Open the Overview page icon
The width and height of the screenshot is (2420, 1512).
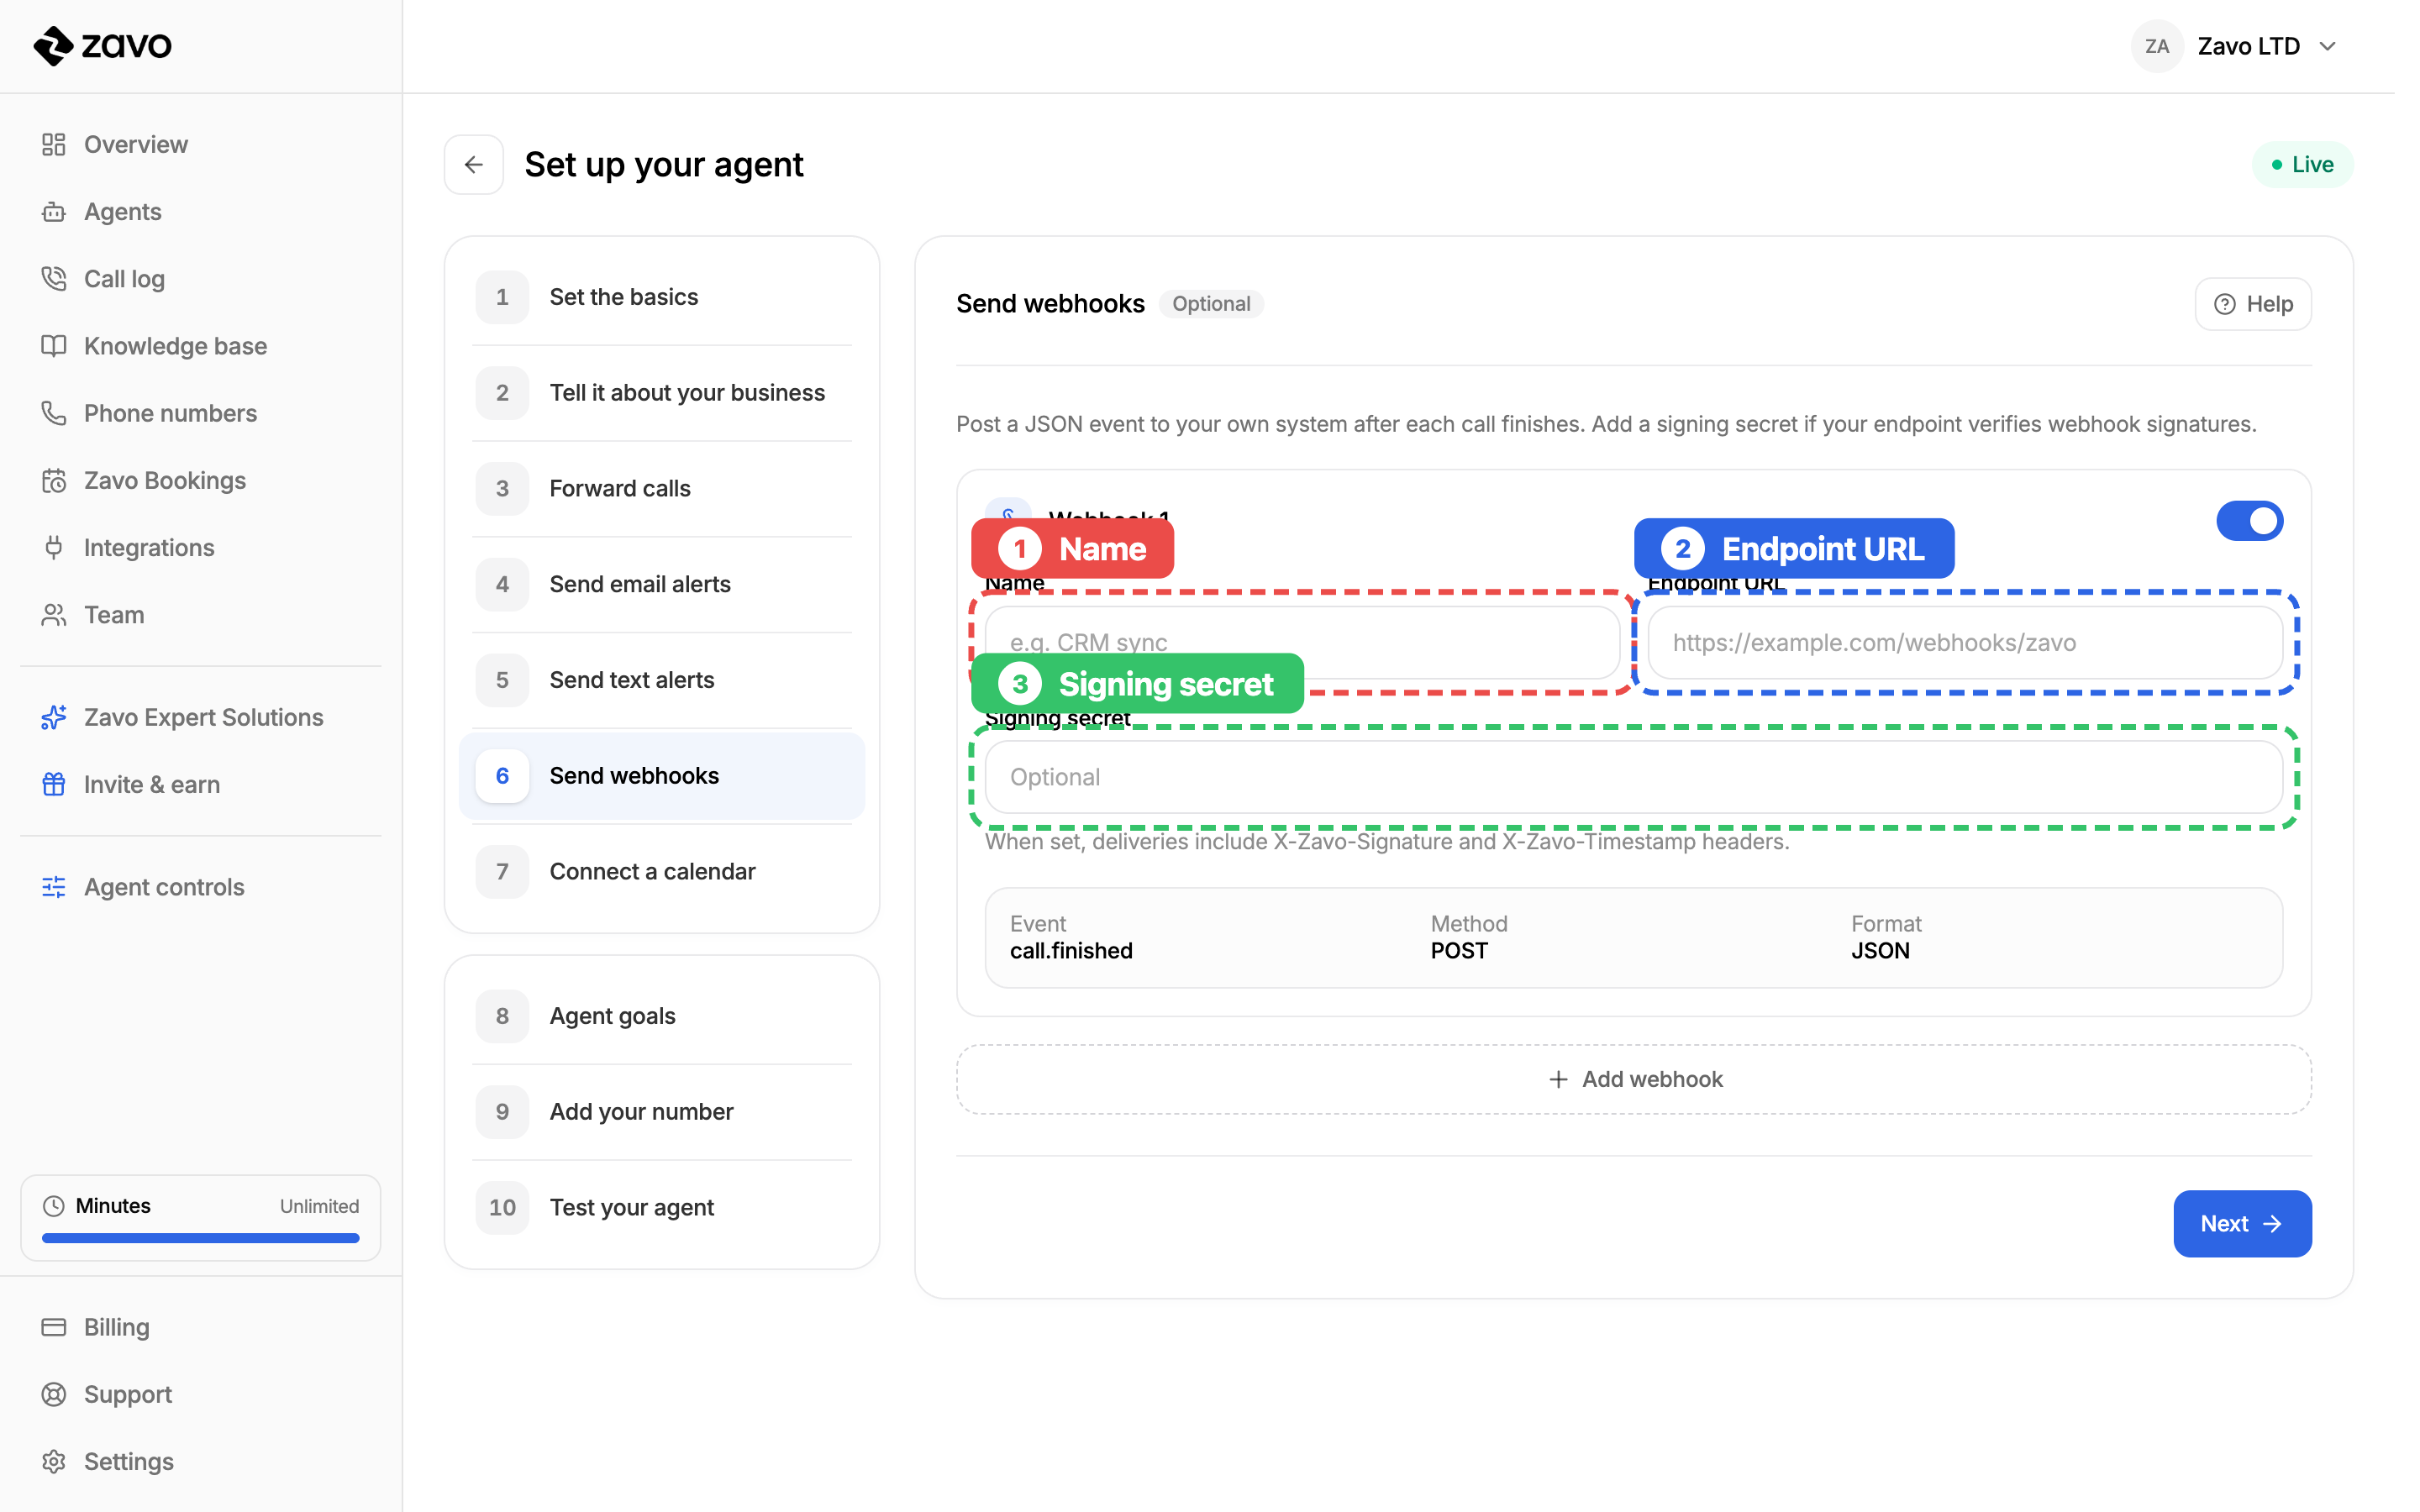(x=54, y=145)
